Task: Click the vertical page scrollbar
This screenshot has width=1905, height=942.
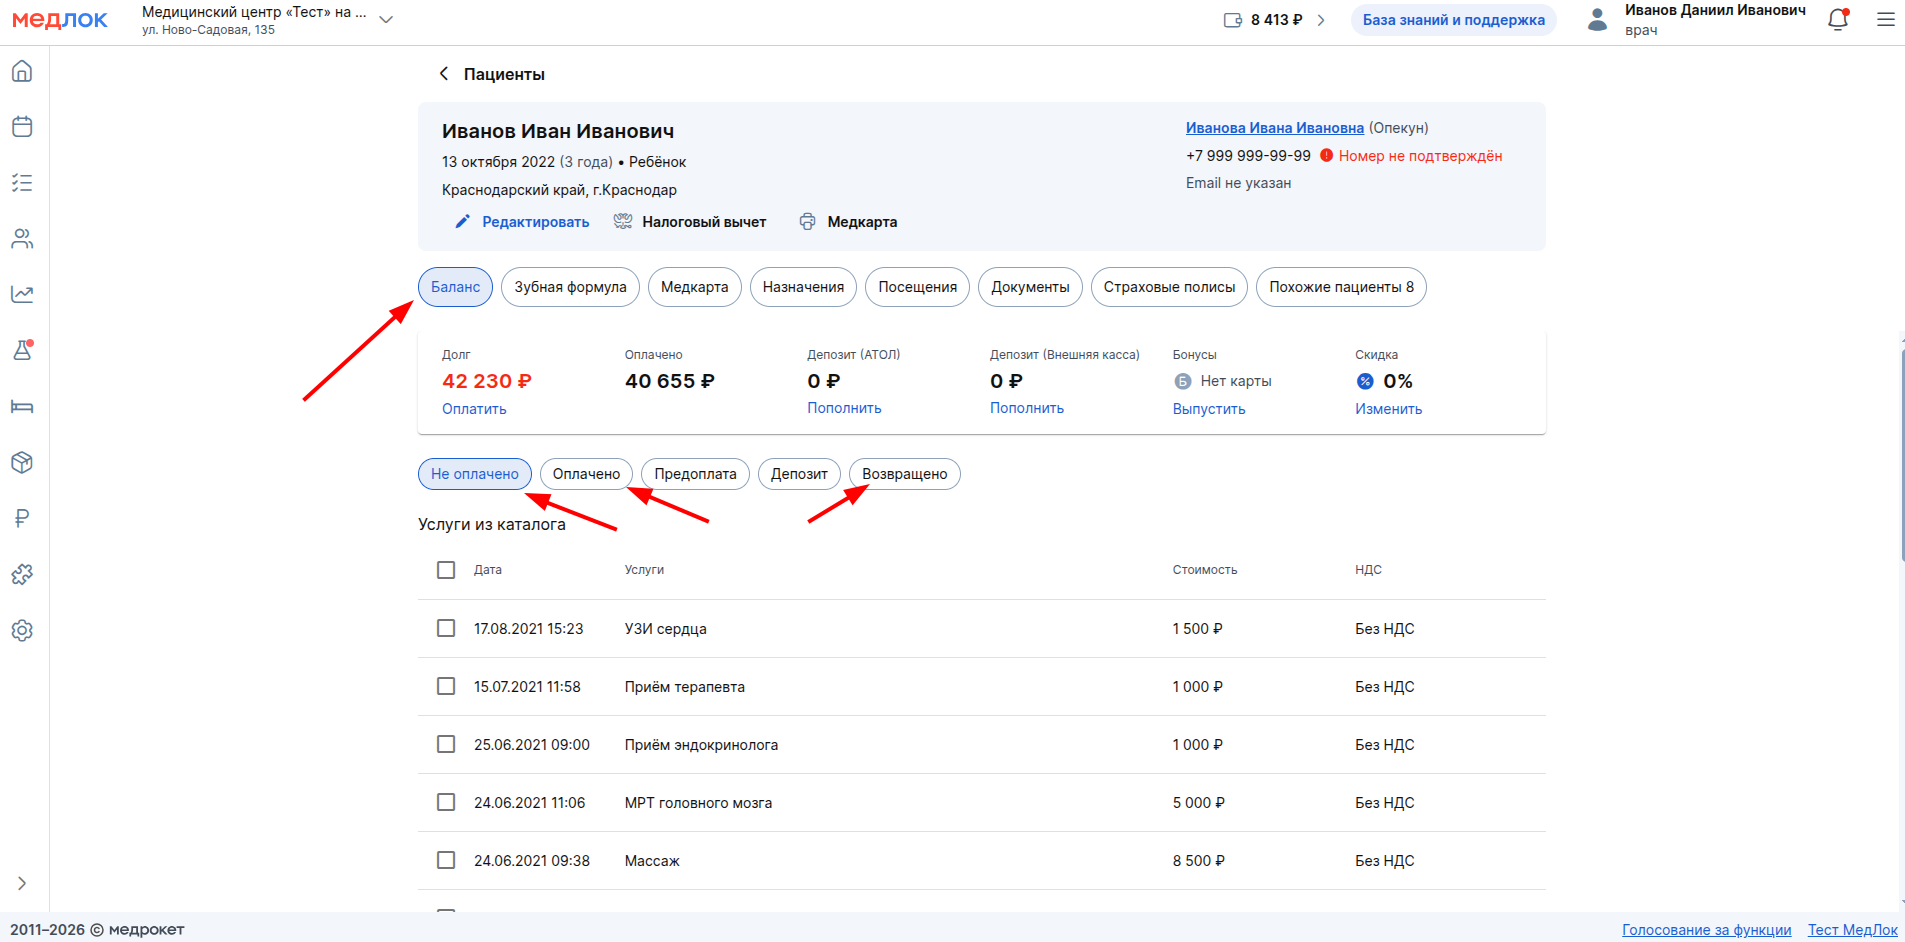Action: point(1901,450)
